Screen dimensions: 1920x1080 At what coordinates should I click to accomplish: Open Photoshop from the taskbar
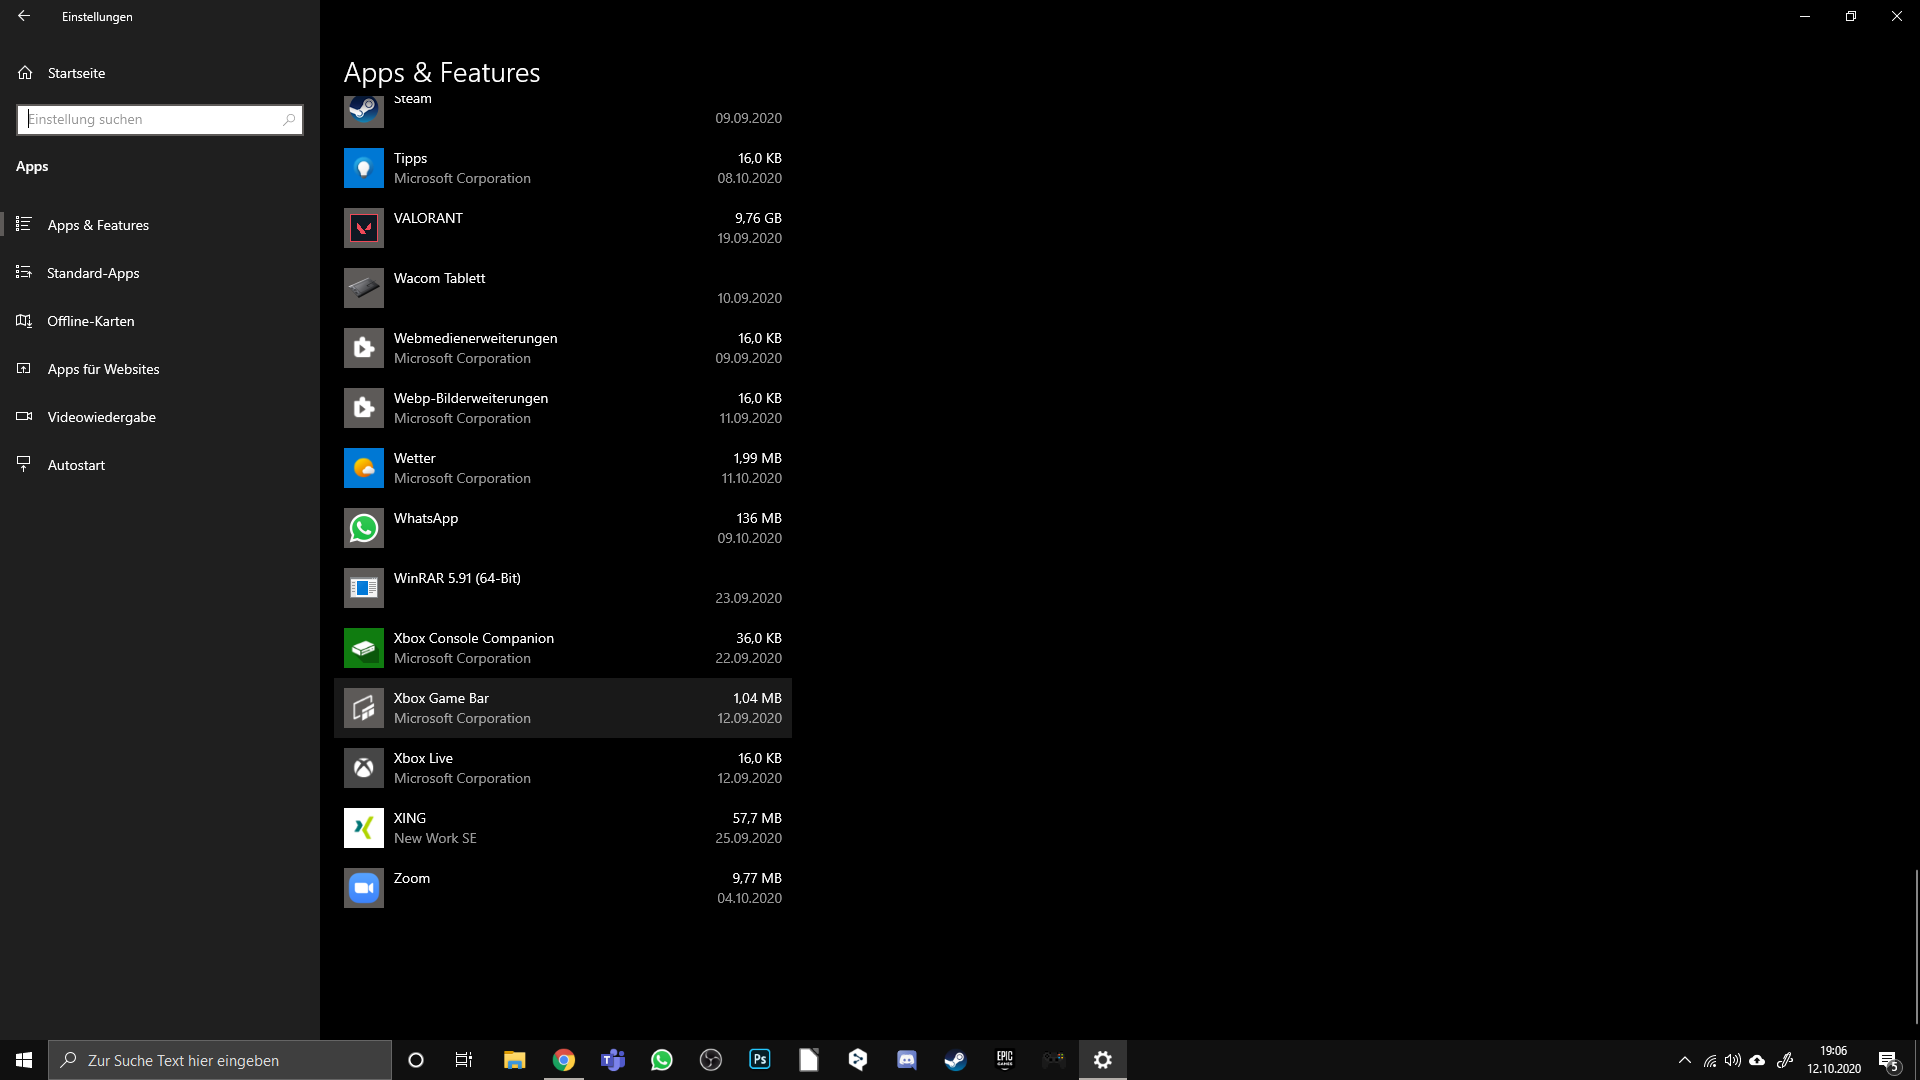[760, 1060]
